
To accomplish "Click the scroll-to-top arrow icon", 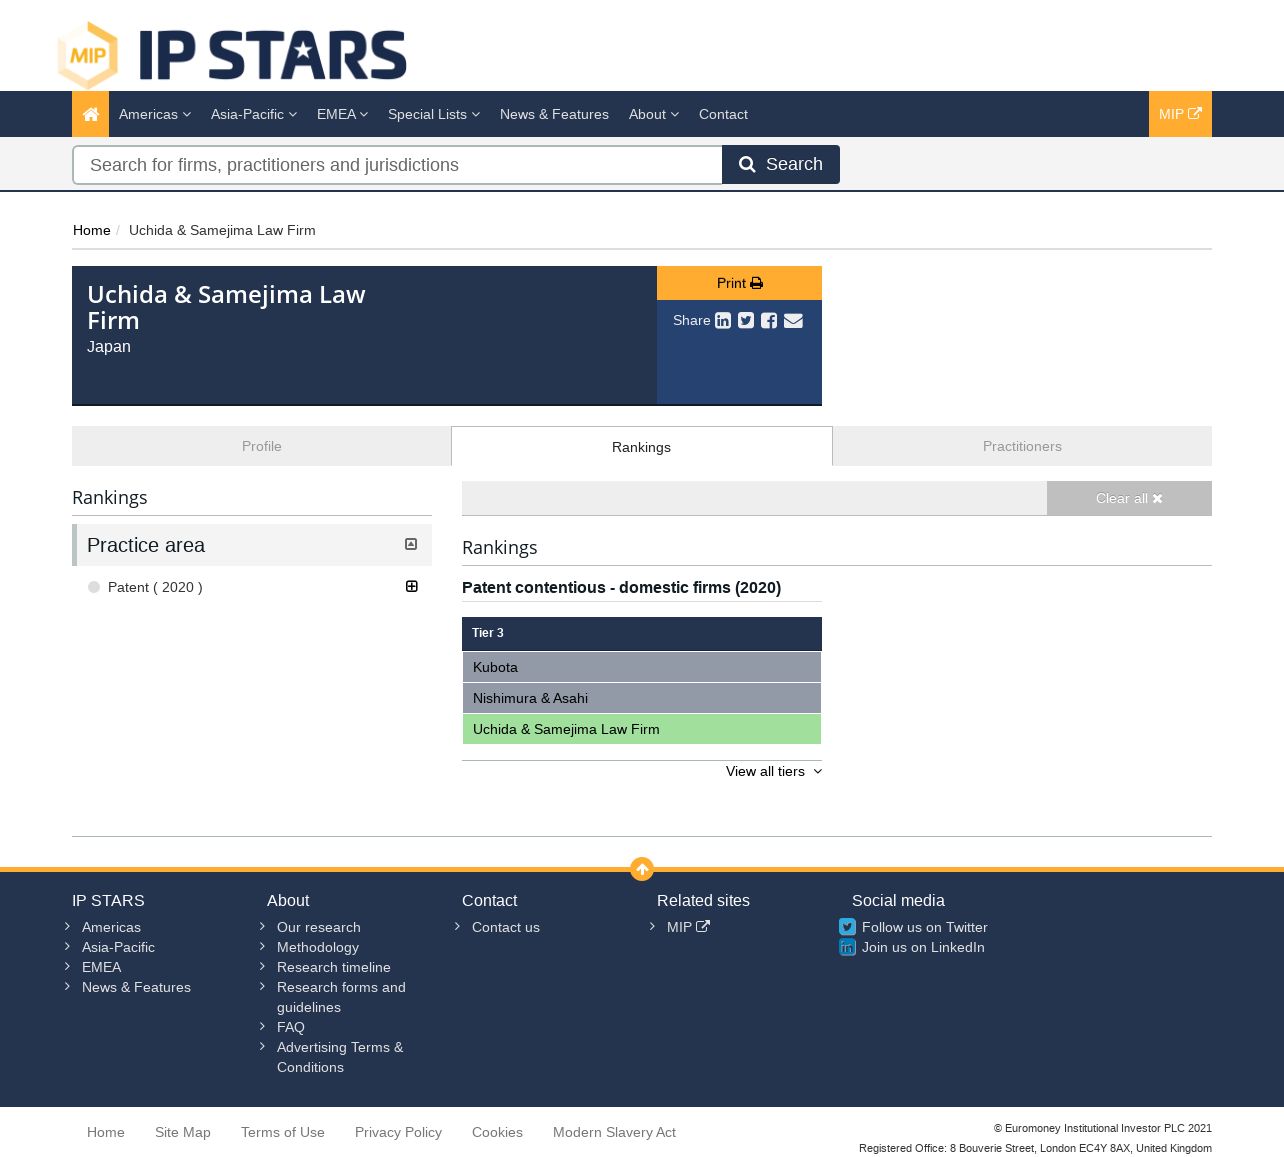I will pyautogui.click(x=642, y=869).
